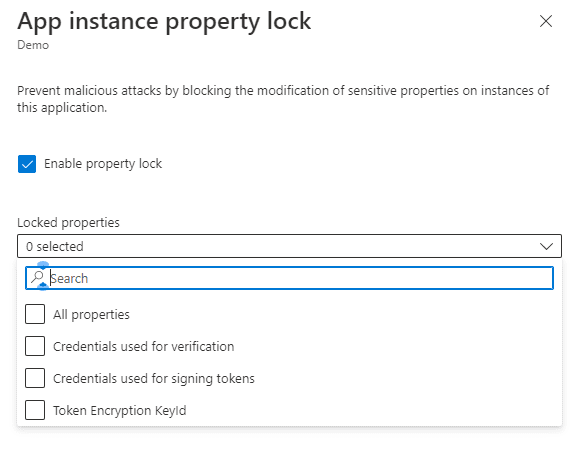Select the 'All properties' option label
This screenshot has width=579, height=471.
click(91, 314)
